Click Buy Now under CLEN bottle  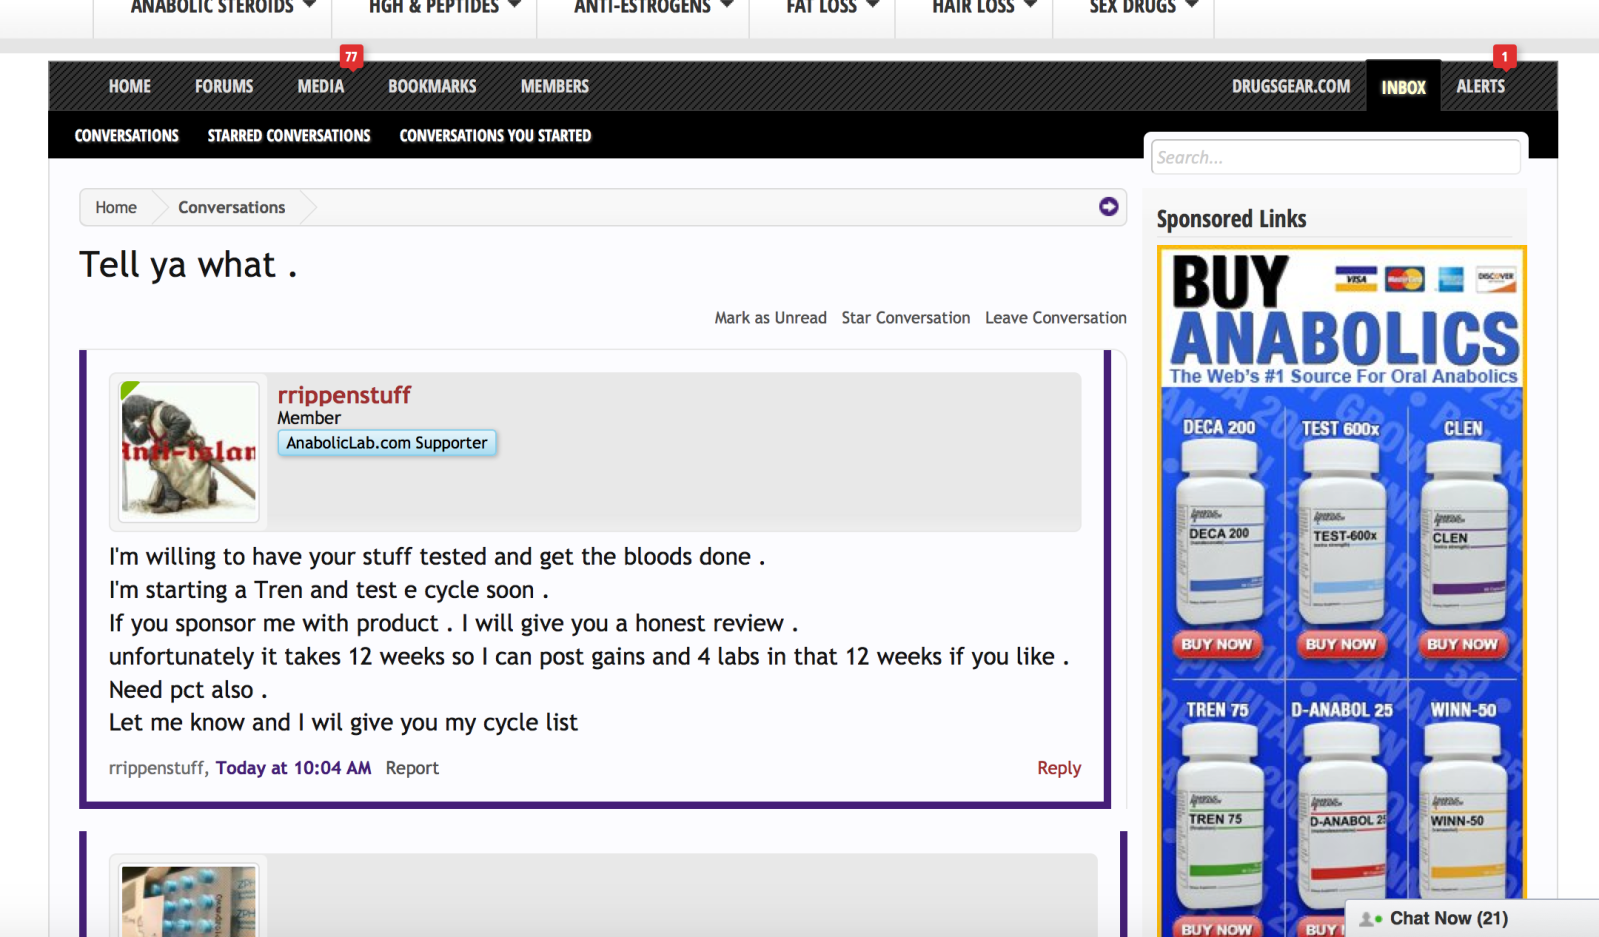coord(1462,644)
